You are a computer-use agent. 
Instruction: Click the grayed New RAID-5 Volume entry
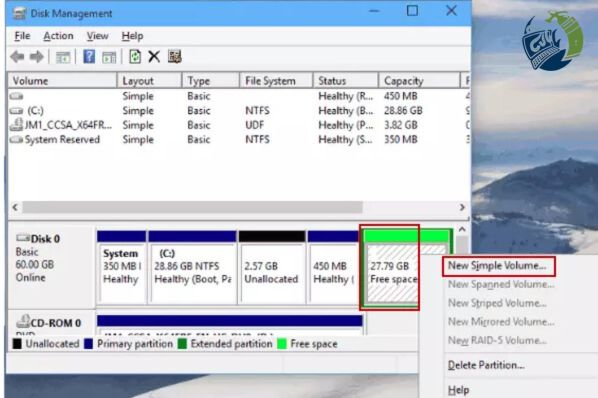pos(497,340)
